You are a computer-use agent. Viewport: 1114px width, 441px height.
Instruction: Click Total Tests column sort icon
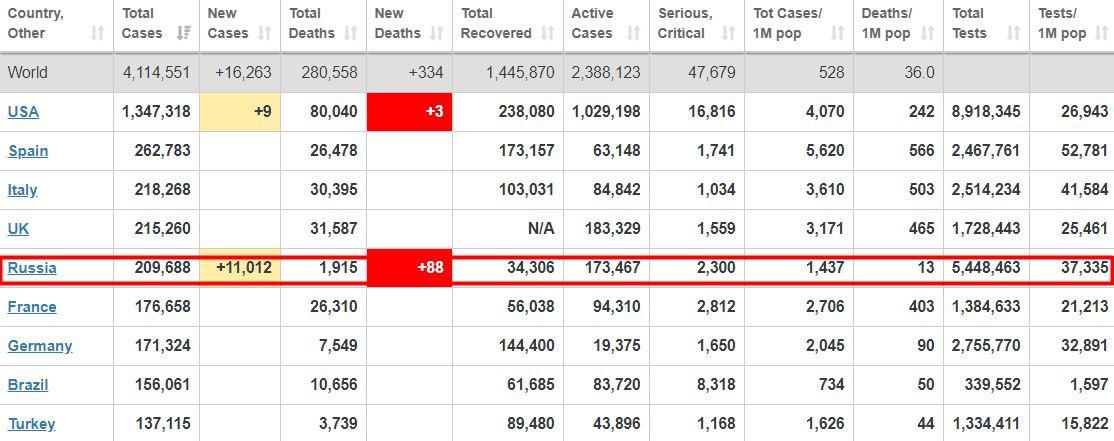(1013, 33)
